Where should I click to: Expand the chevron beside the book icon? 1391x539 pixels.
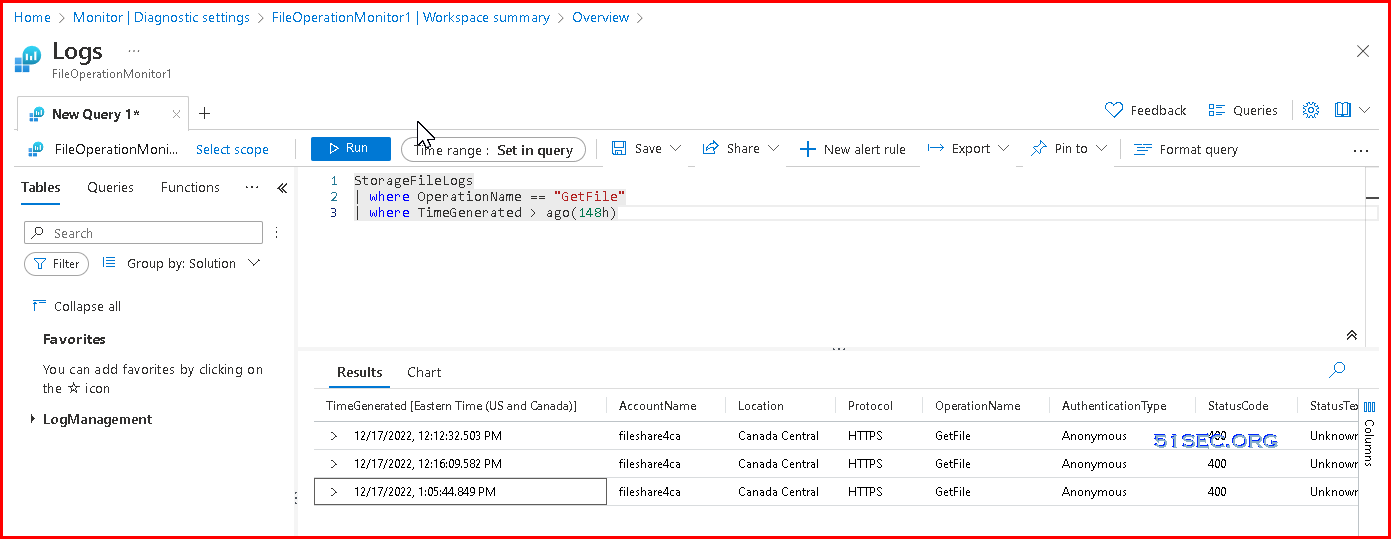point(1364,110)
